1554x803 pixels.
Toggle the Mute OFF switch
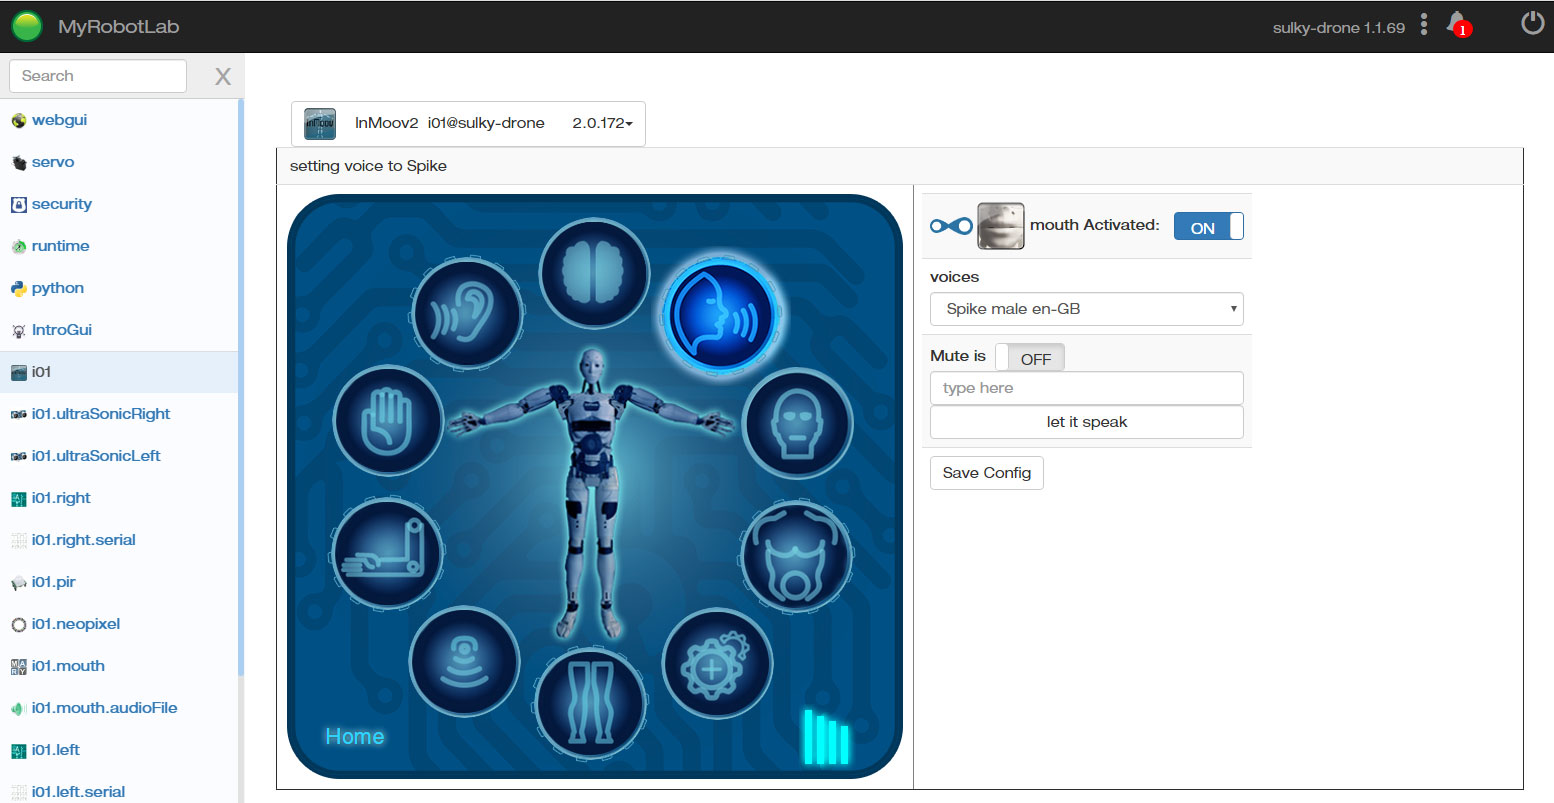[1030, 357]
